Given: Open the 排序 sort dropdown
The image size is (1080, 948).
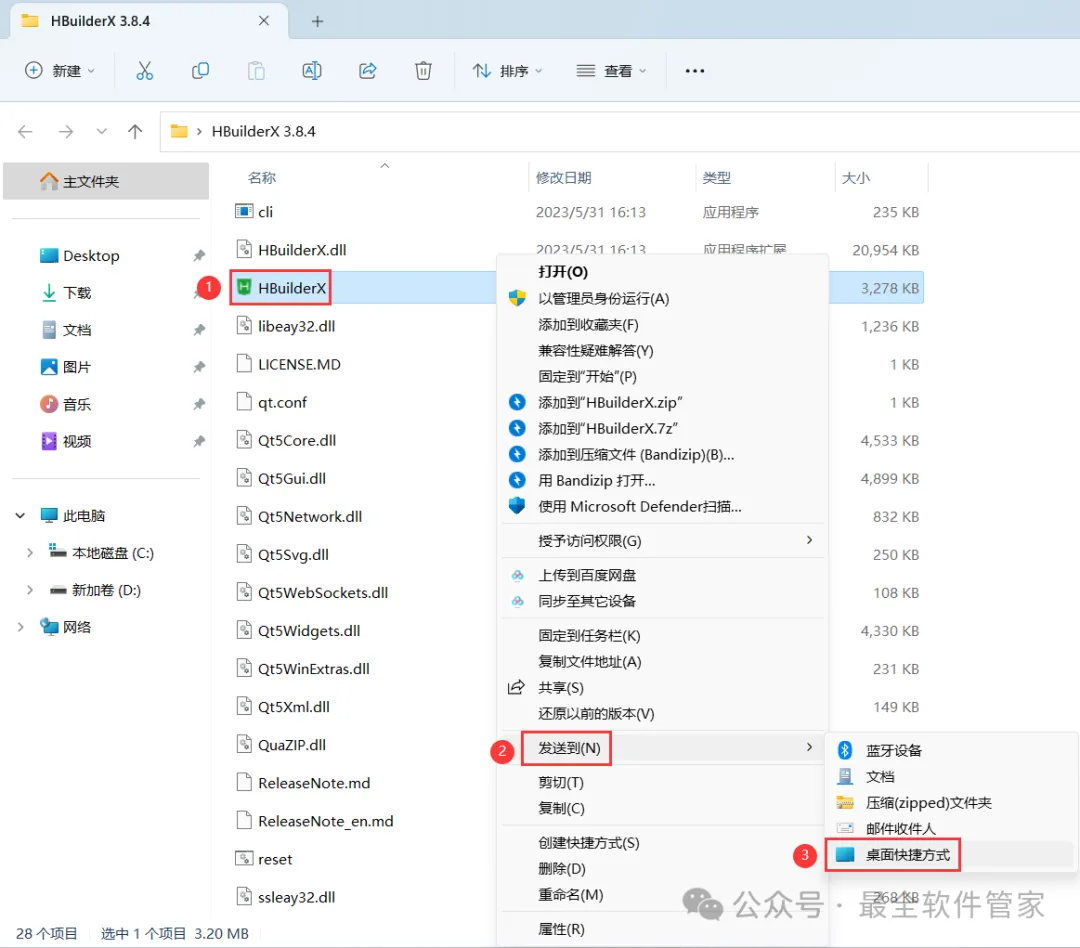Looking at the screenshot, I should click(x=508, y=71).
